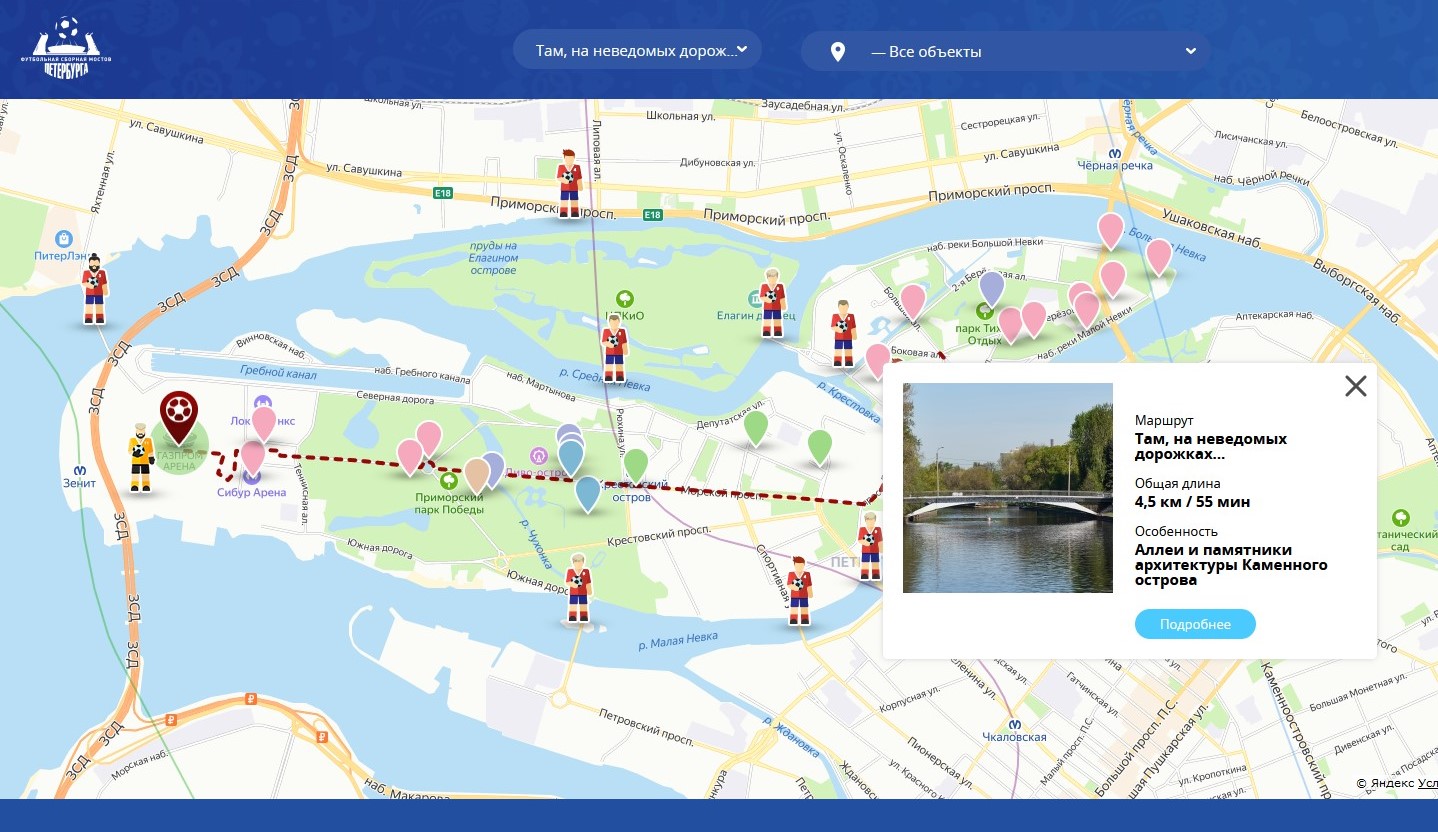
Task: Click the "Гребной канал" water label
Action: pyautogui.click(x=278, y=374)
